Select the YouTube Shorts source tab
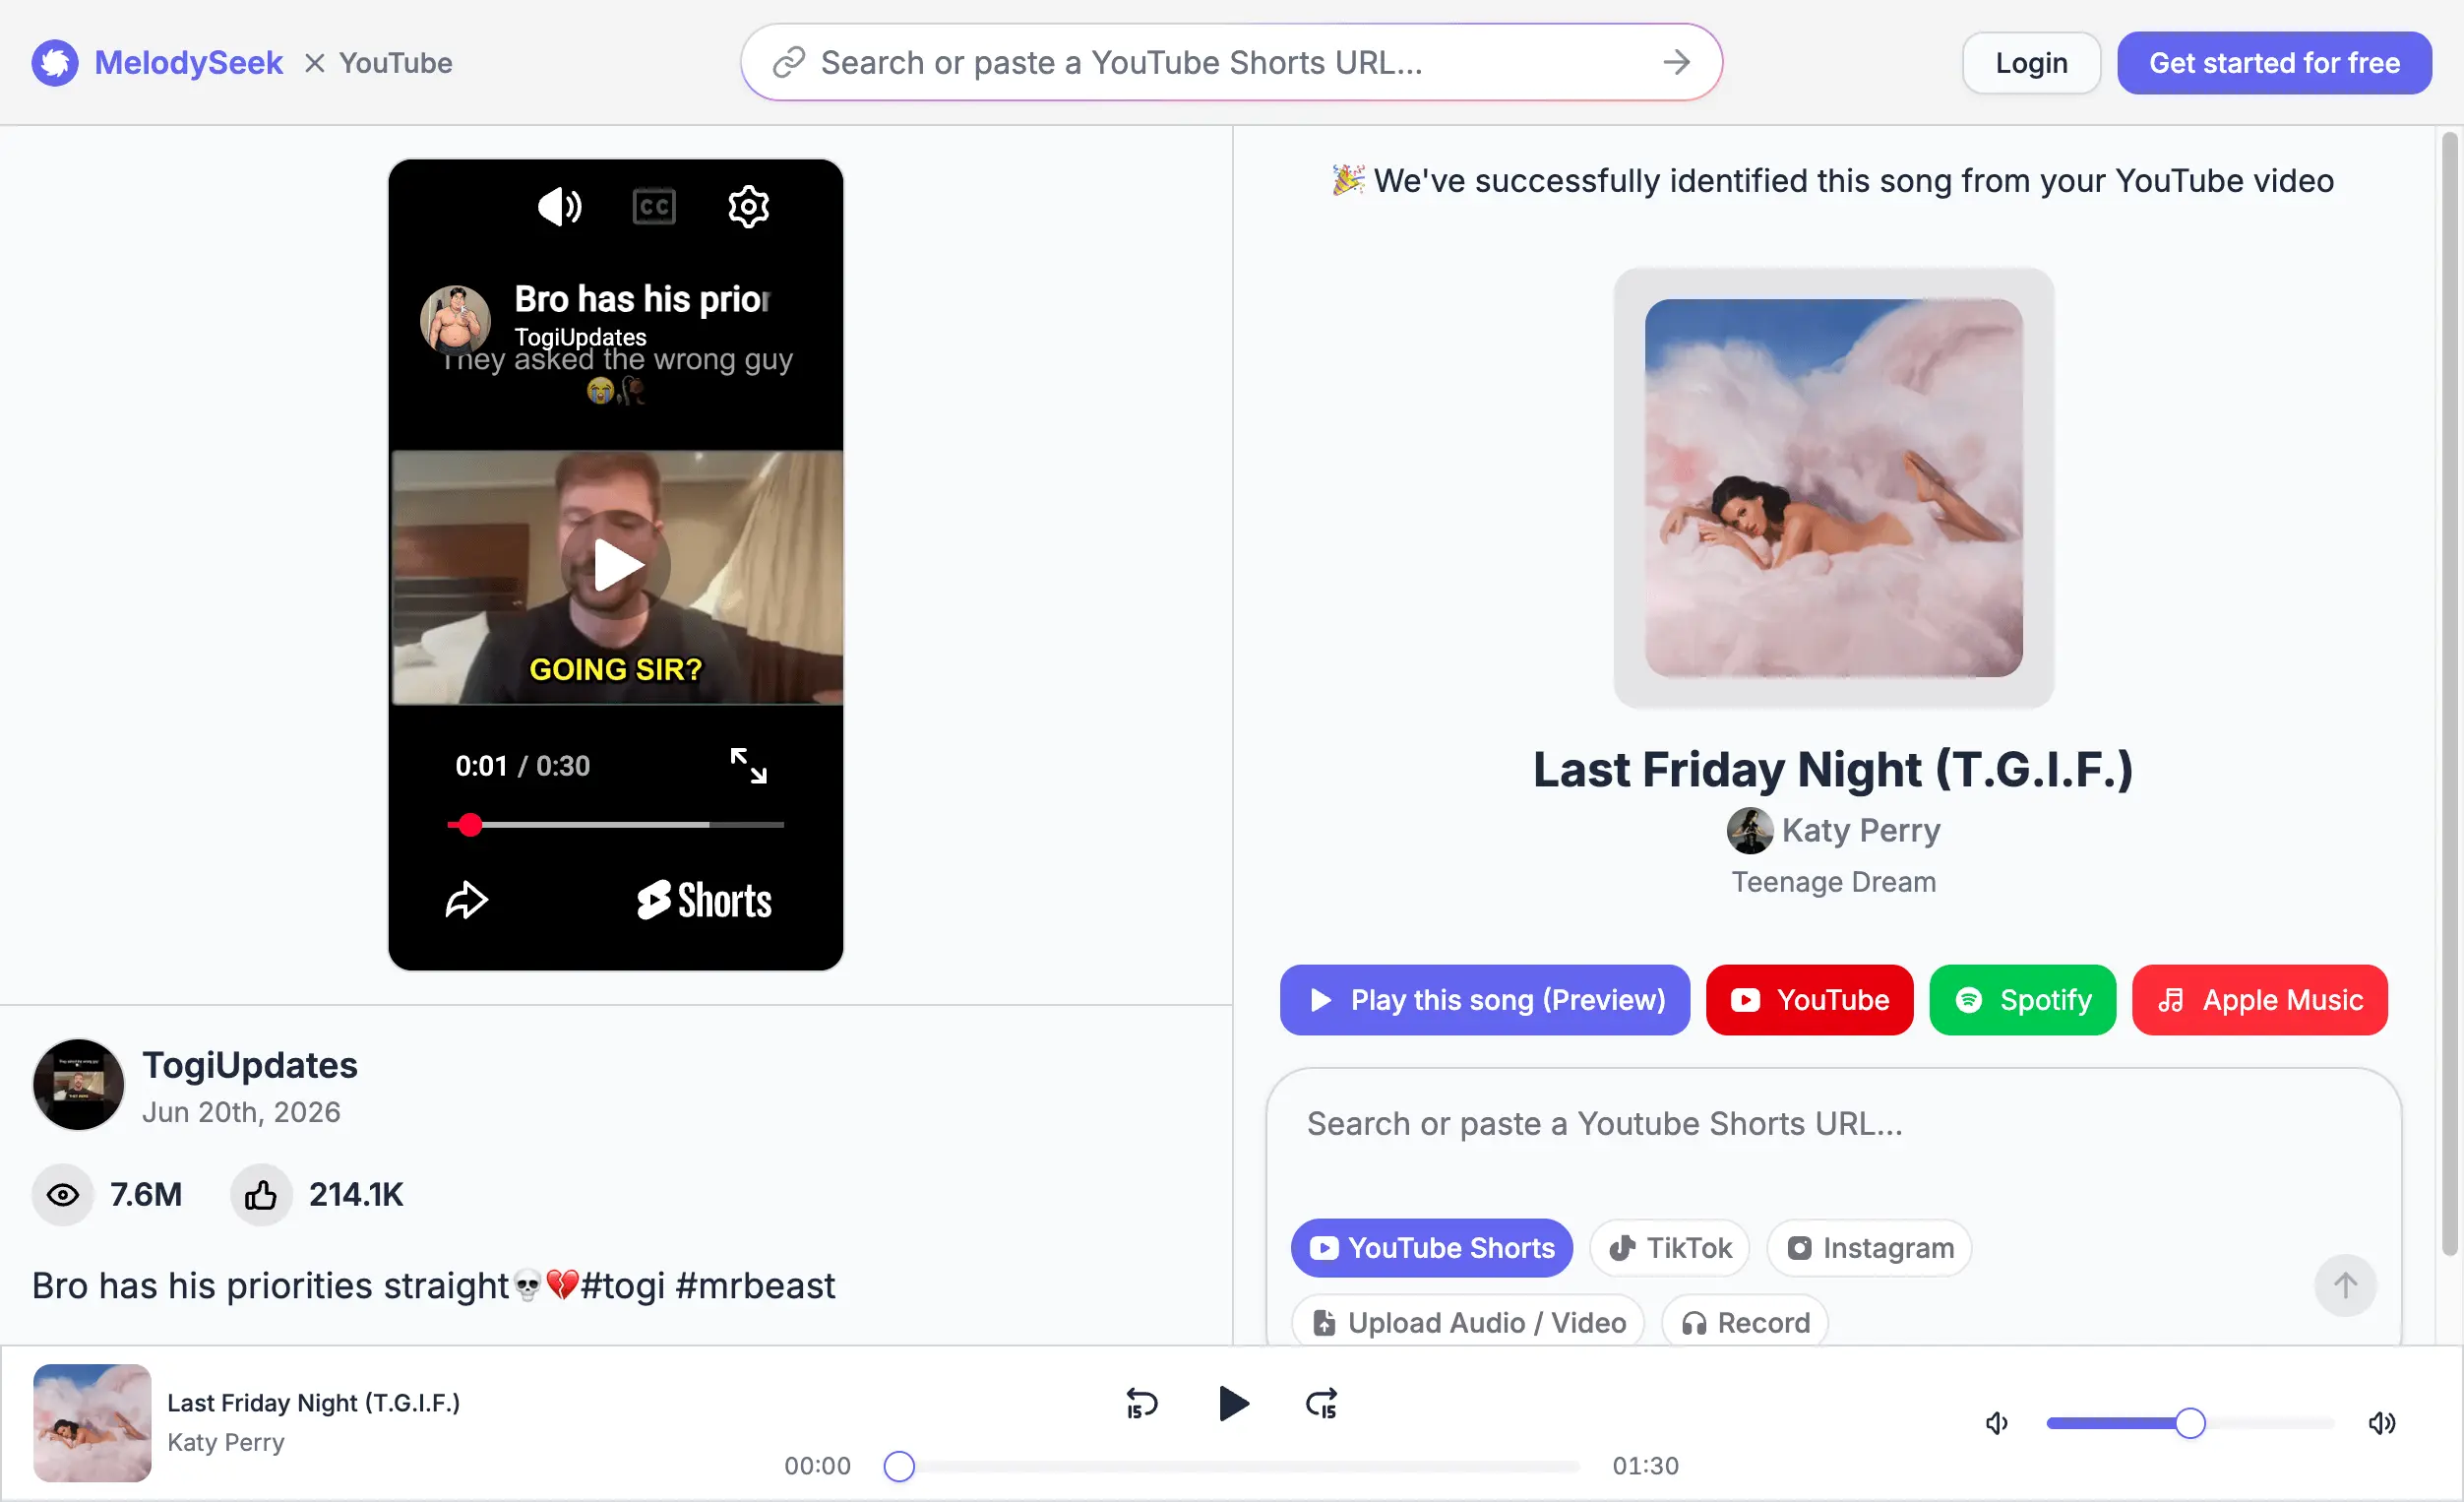Viewport: 2464px width, 1502px height. click(x=1431, y=1248)
